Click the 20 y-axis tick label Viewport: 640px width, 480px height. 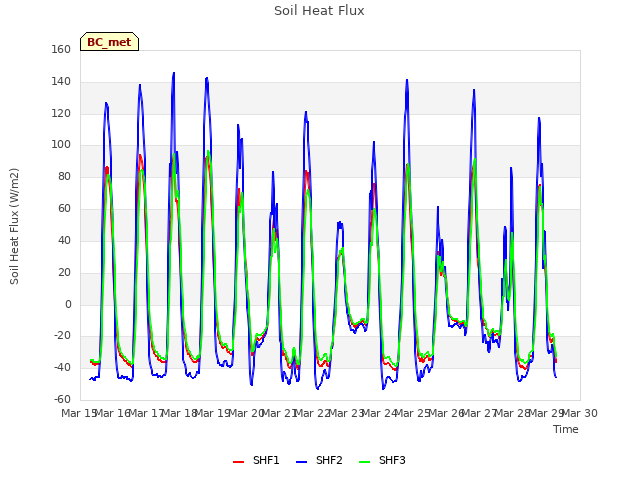(64, 272)
